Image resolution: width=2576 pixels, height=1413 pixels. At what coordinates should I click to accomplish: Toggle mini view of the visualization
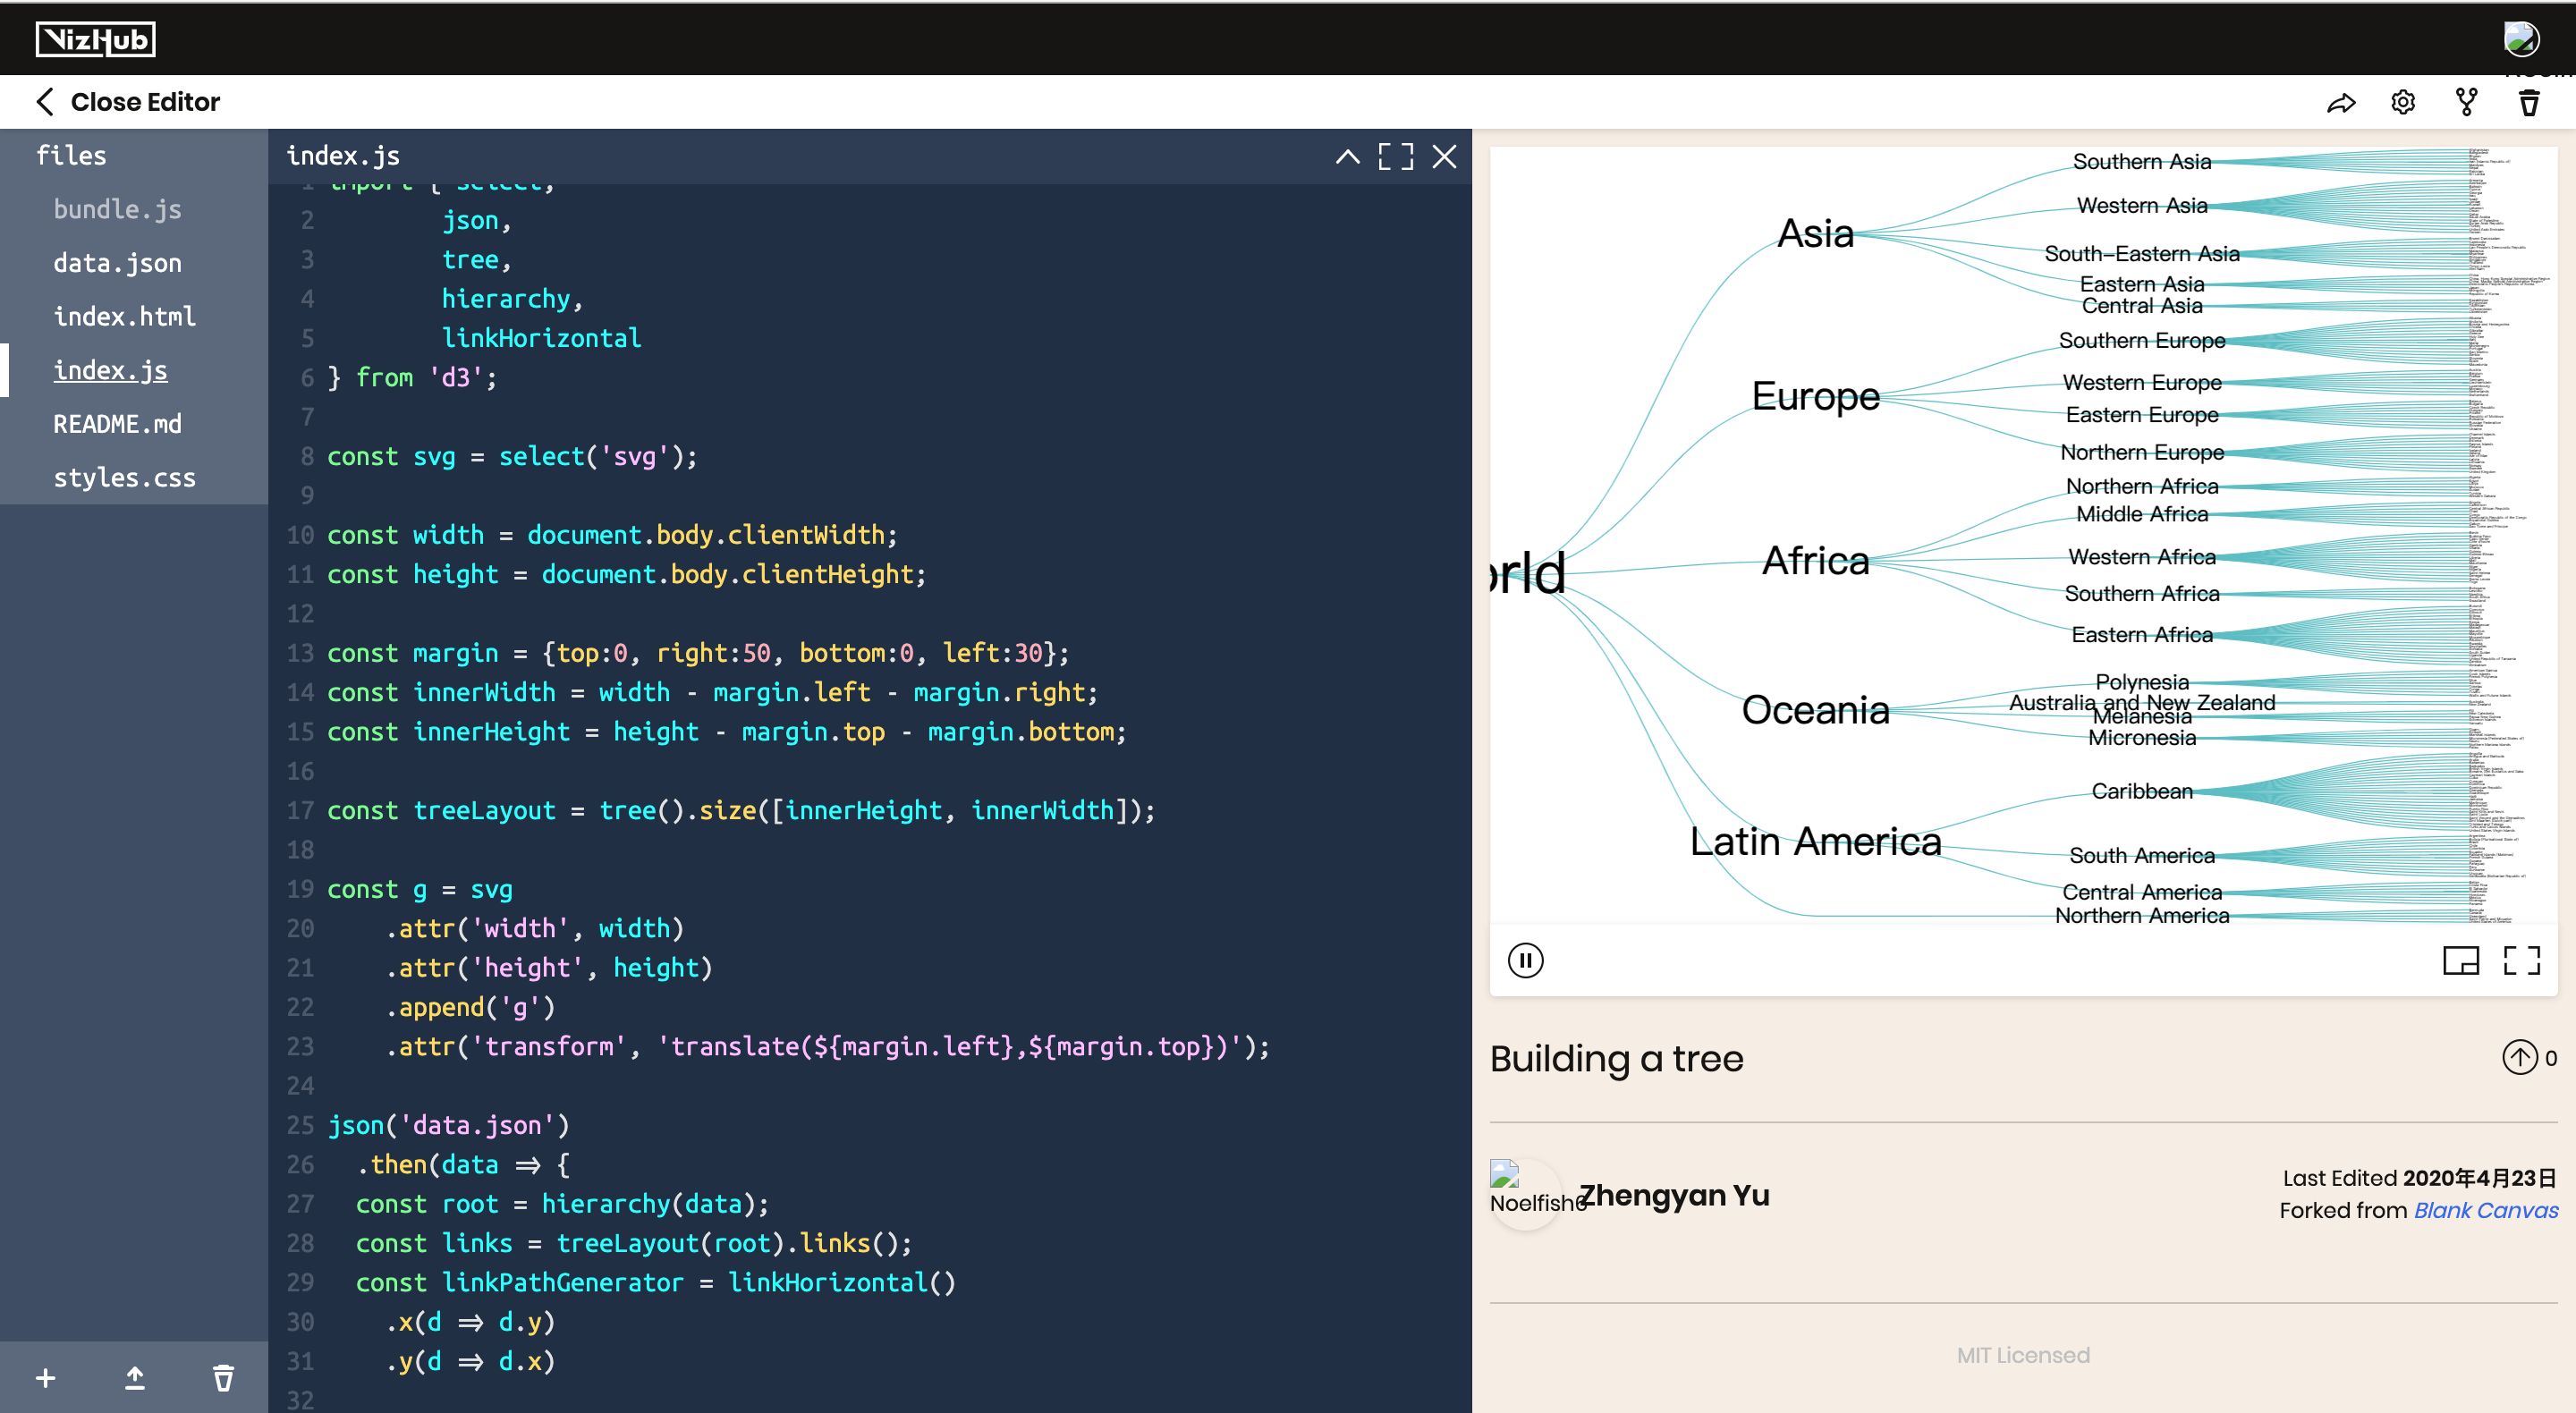pos(2460,960)
